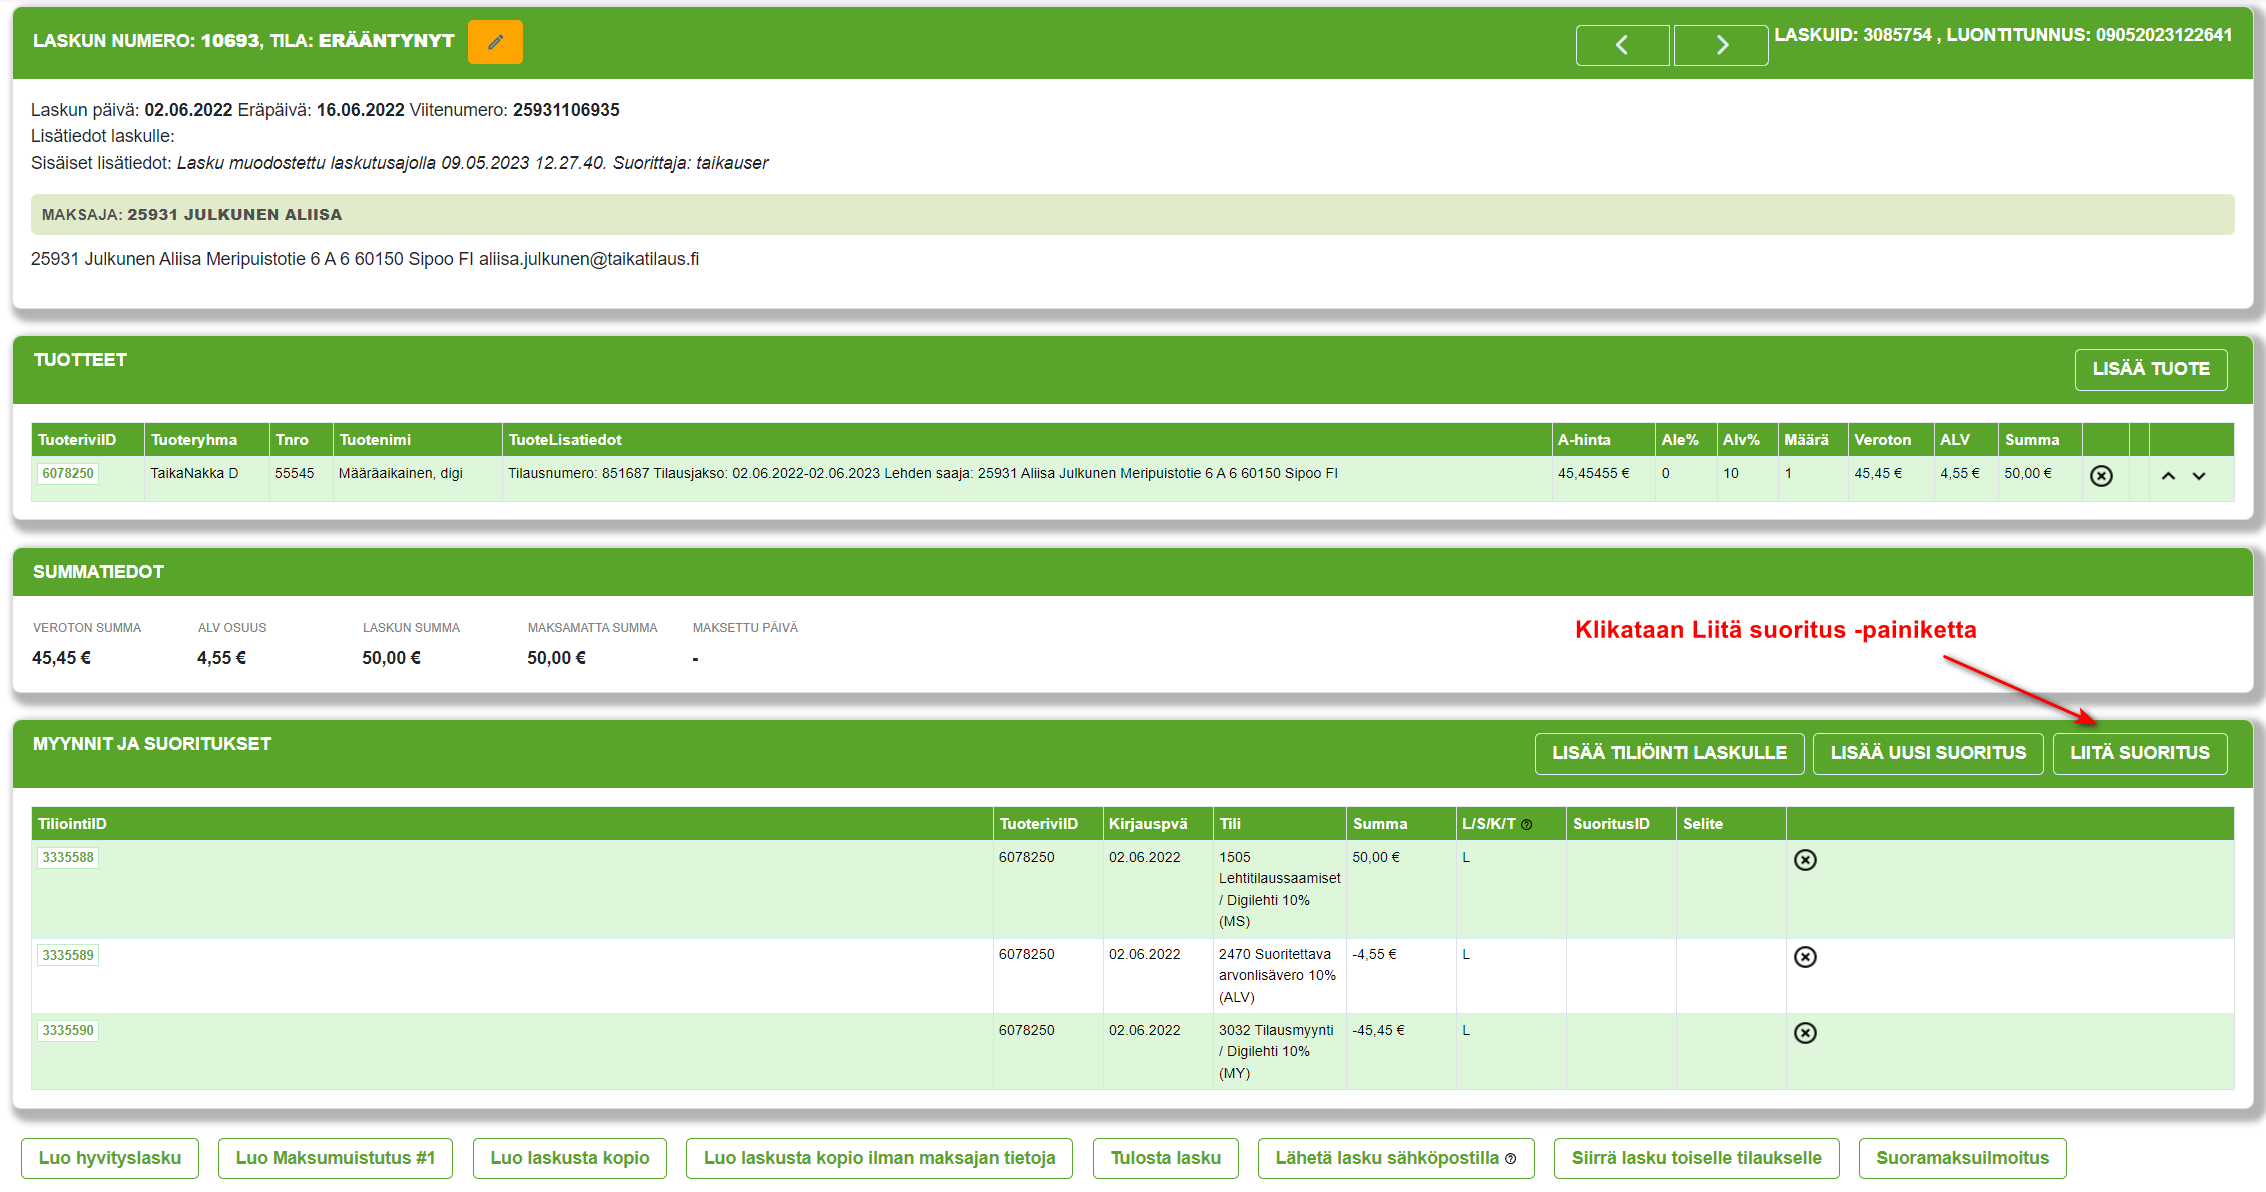
Task: Click help icon next to L/S/K/T header
Action: pos(1527,825)
